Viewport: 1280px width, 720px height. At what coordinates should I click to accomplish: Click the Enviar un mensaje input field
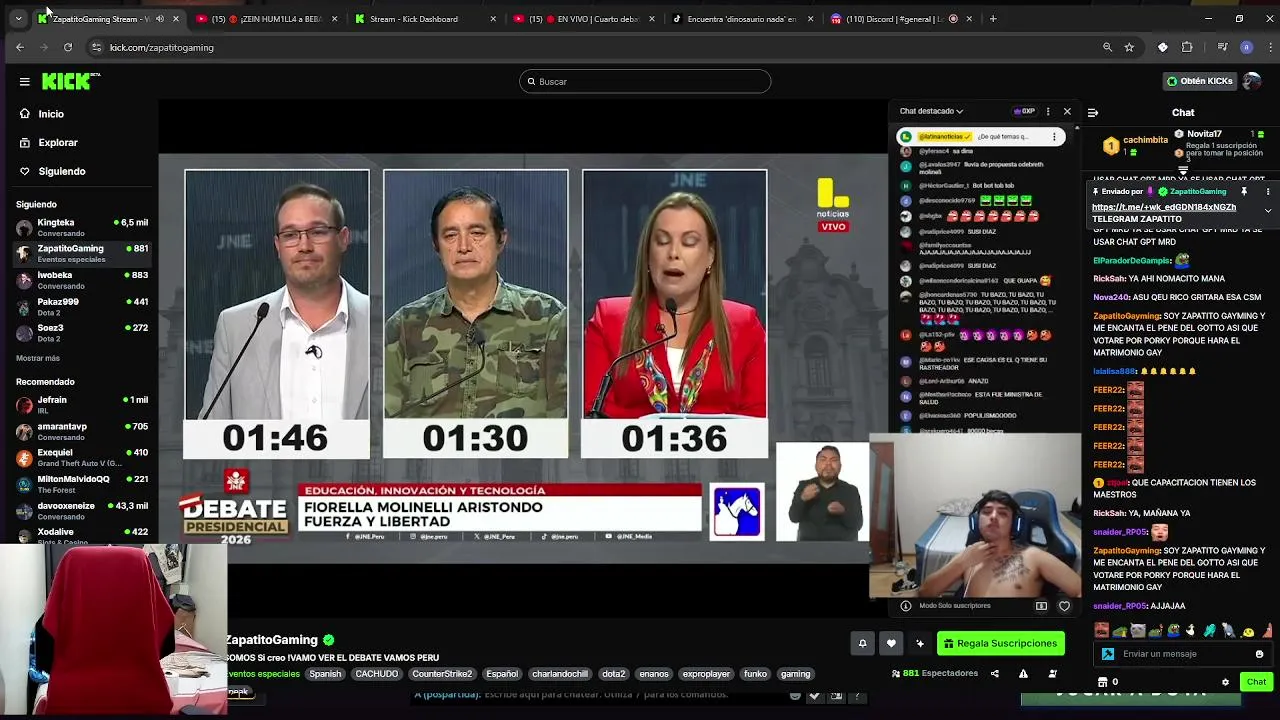(x=1180, y=654)
